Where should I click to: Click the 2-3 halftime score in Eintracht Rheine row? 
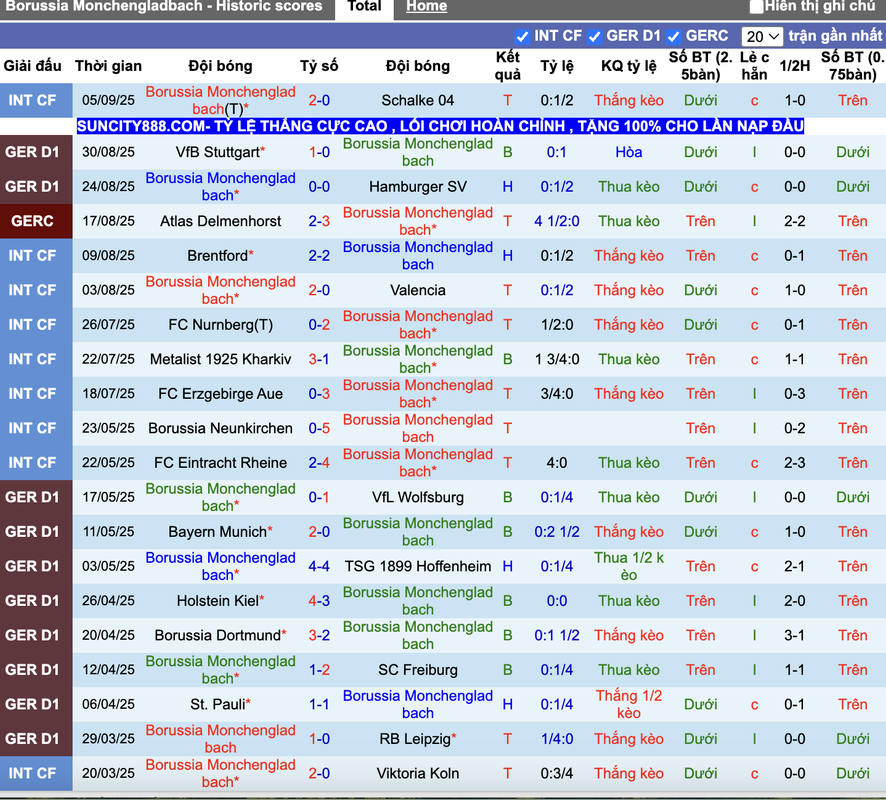(x=794, y=463)
